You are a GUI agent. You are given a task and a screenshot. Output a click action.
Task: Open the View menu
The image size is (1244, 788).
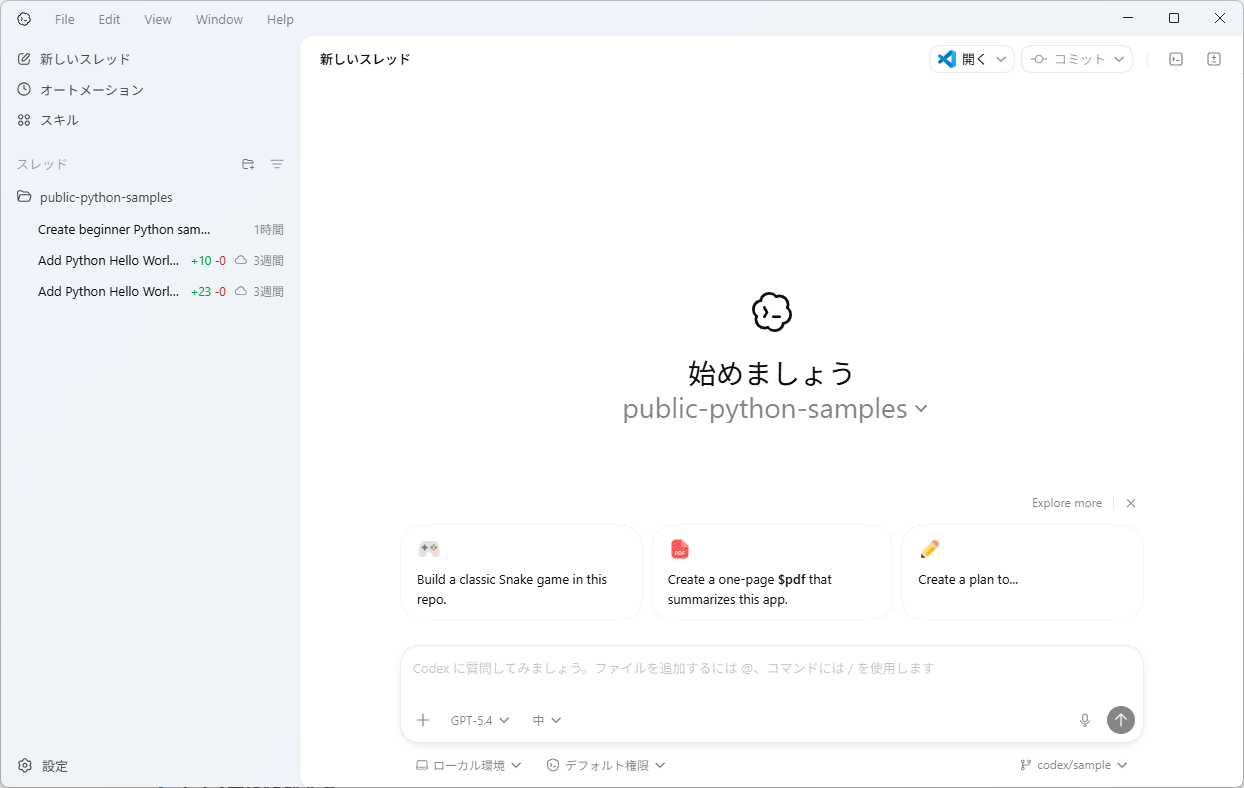tap(158, 19)
